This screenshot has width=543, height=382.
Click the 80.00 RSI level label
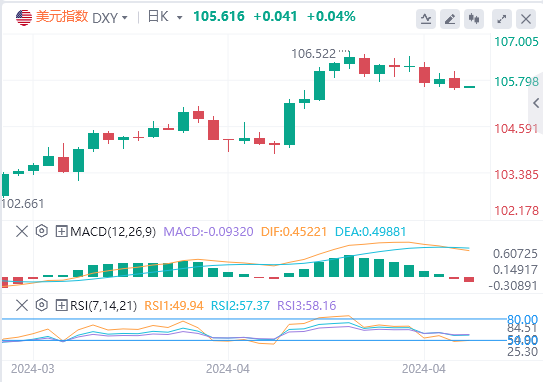pyautogui.click(x=522, y=319)
